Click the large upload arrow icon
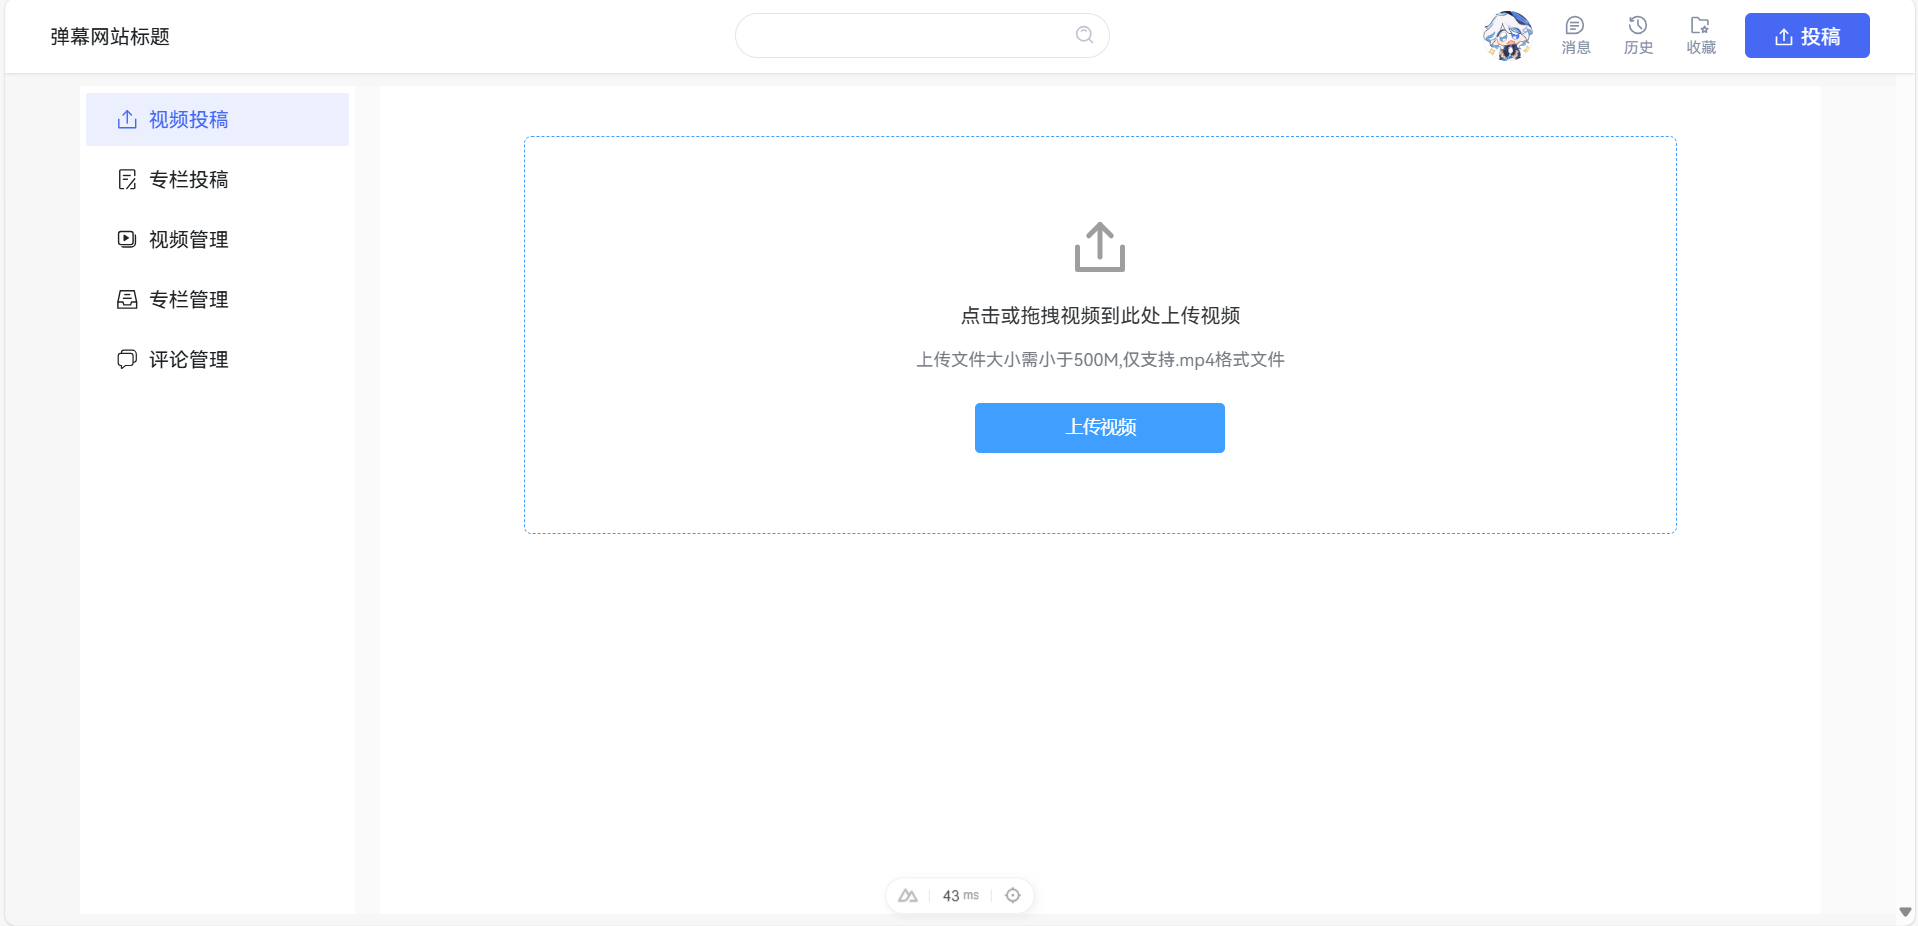Viewport: 1918px width, 926px height. (x=1100, y=247)
